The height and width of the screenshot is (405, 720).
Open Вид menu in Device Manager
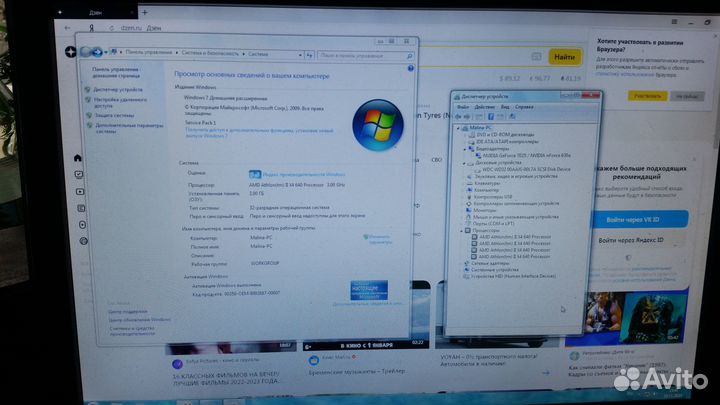(505, 107)
